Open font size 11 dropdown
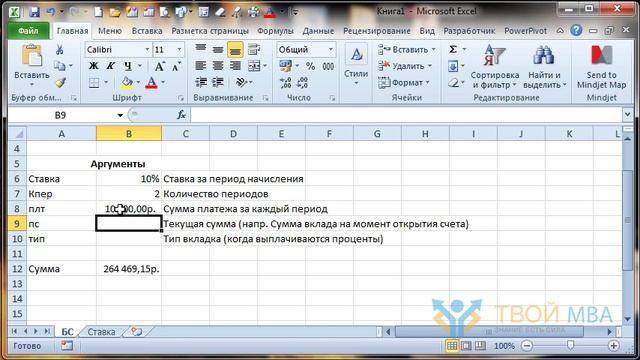The height and width of the screenshot is (360, 640). 179,49
